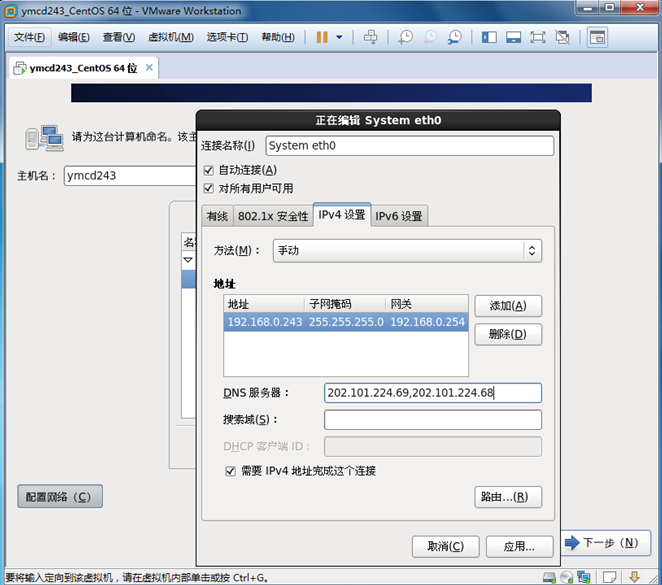This screenshot has height=585, width=662.
Task: Open the 文件(F) menu
Action: [x=30, y=37]
